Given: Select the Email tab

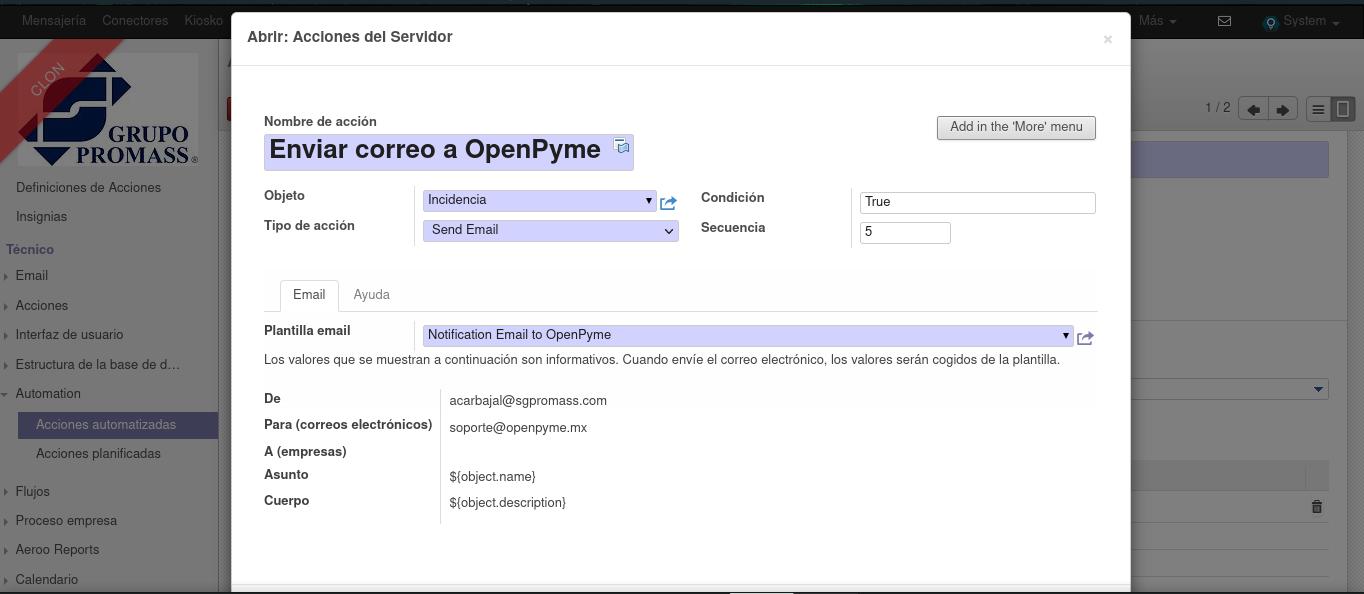Looking at the screenshot, I should [x=309, y=295].
